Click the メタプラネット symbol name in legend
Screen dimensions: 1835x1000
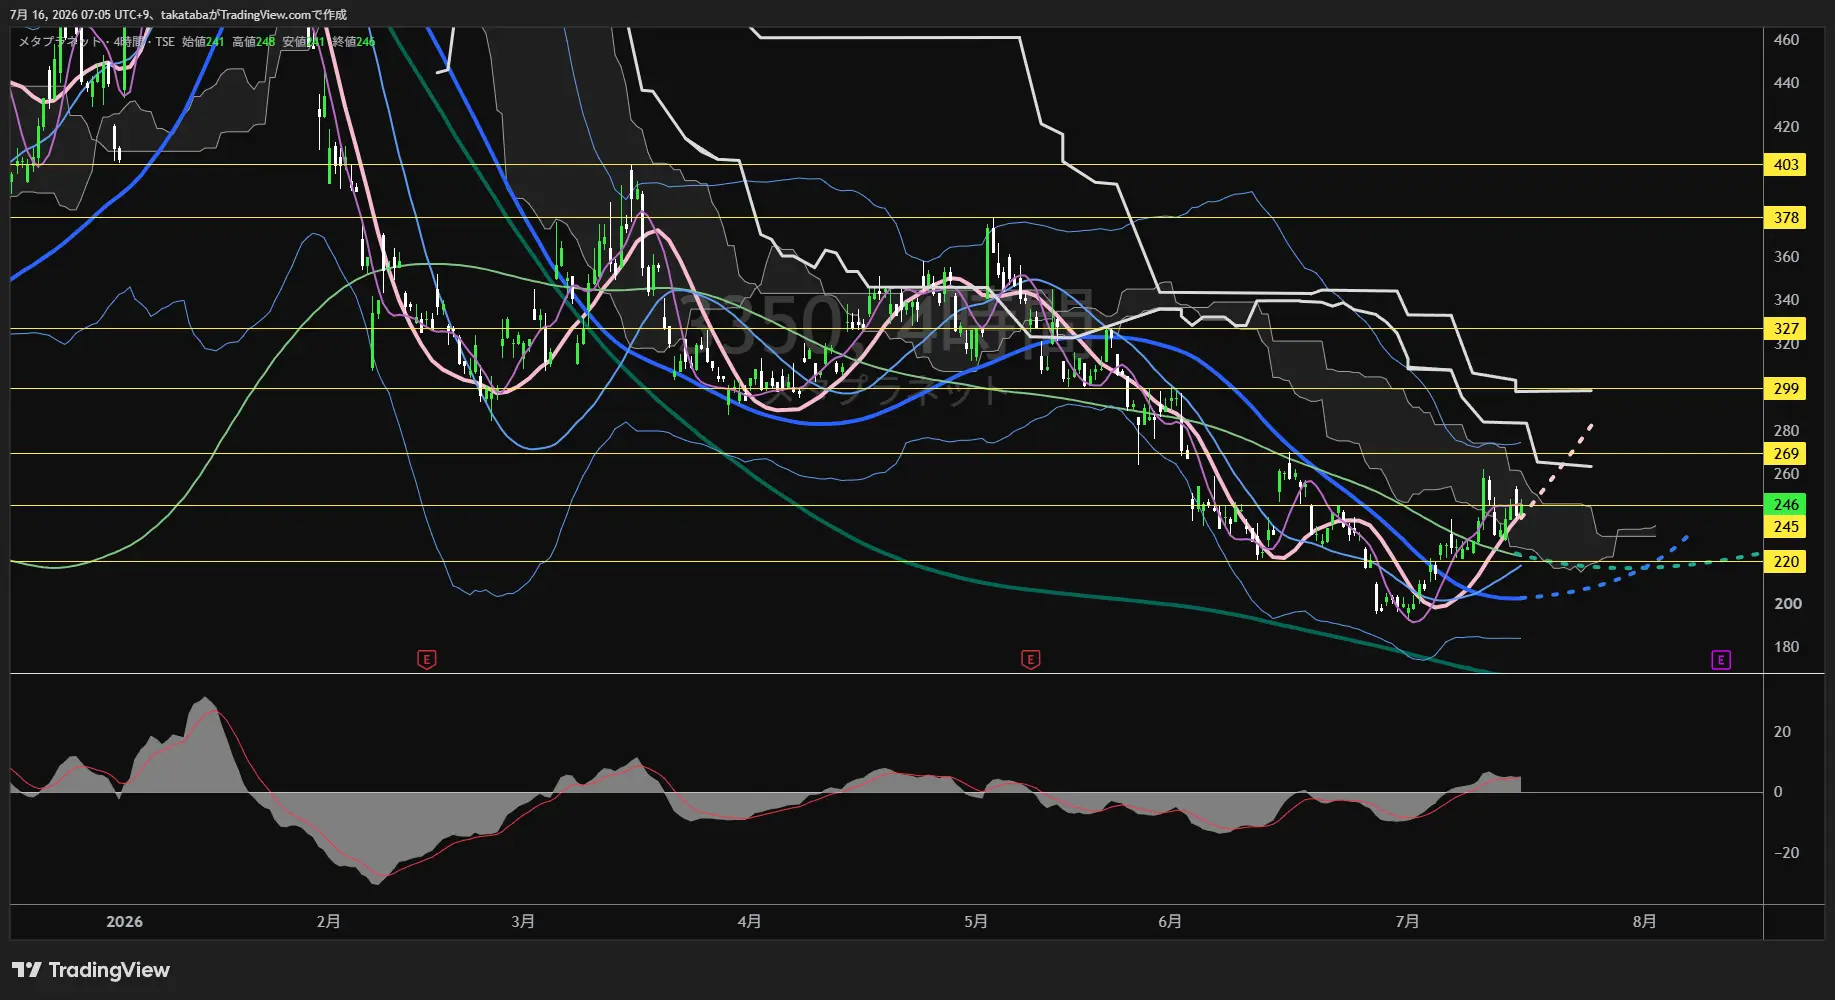[60, 42]
